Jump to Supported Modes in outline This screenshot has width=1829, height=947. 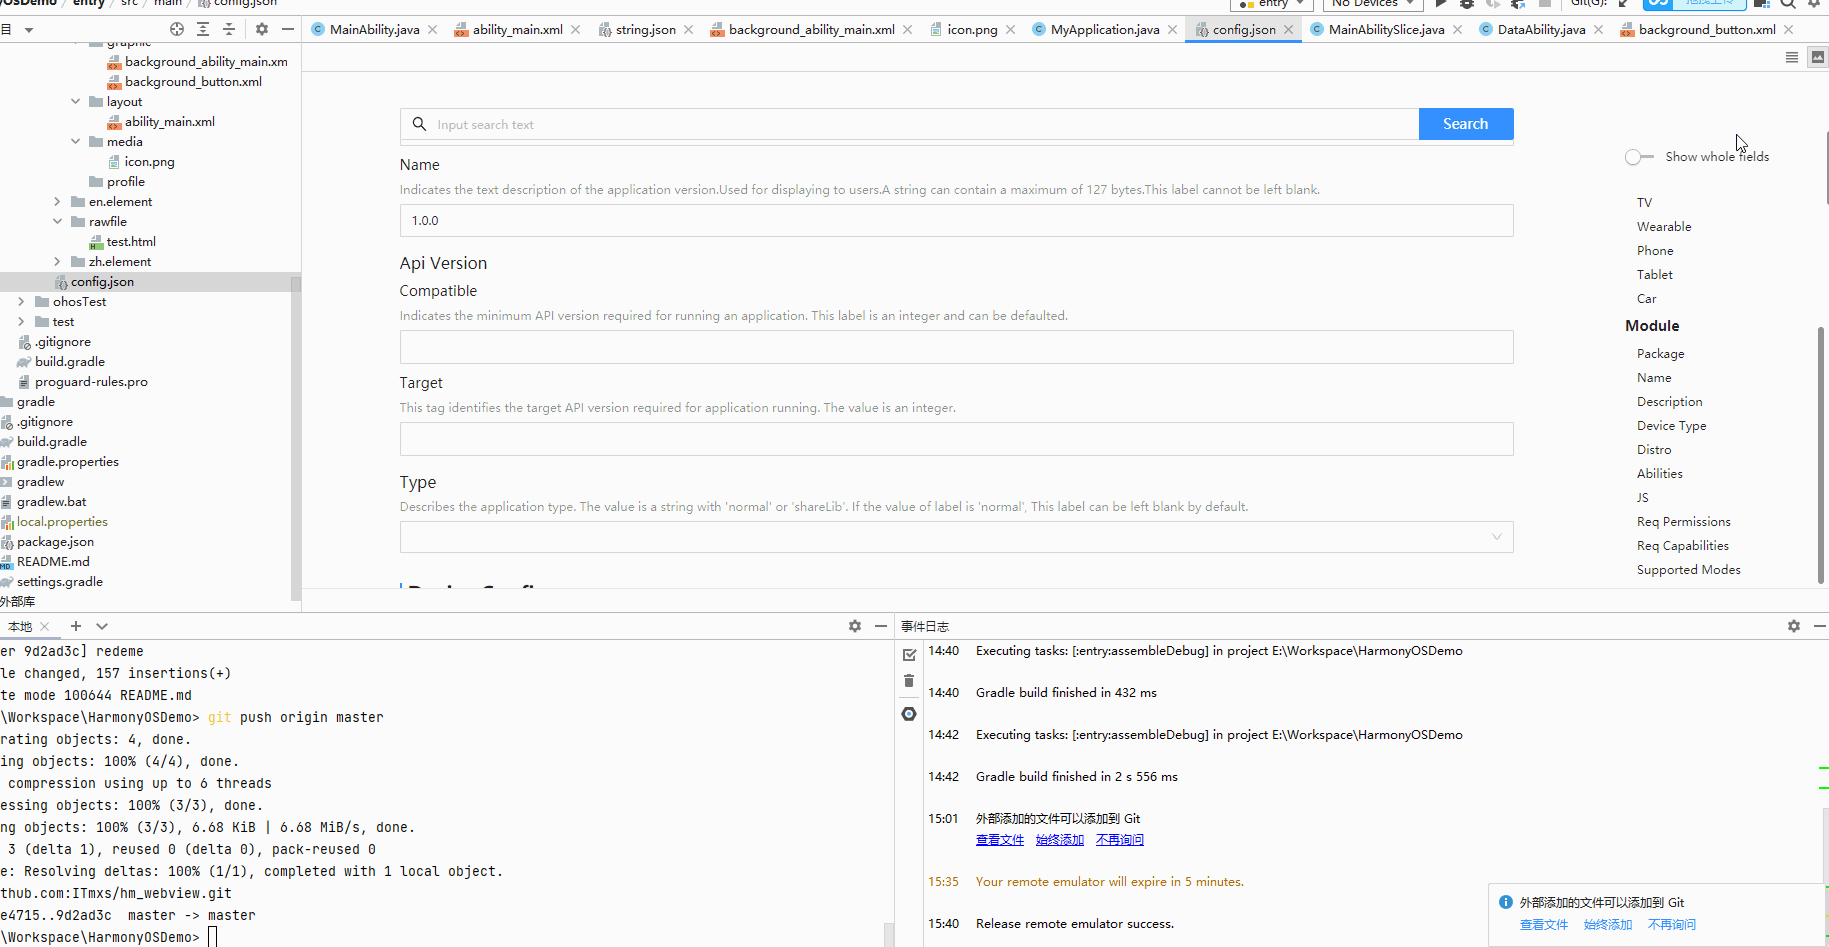coord(1689,570)
